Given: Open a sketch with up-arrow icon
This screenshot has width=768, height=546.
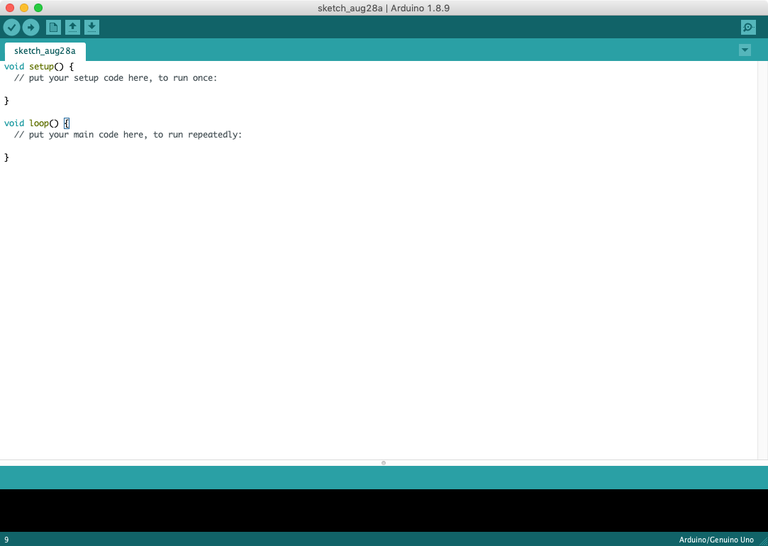Looking at the screenshot, I should 73,27.
